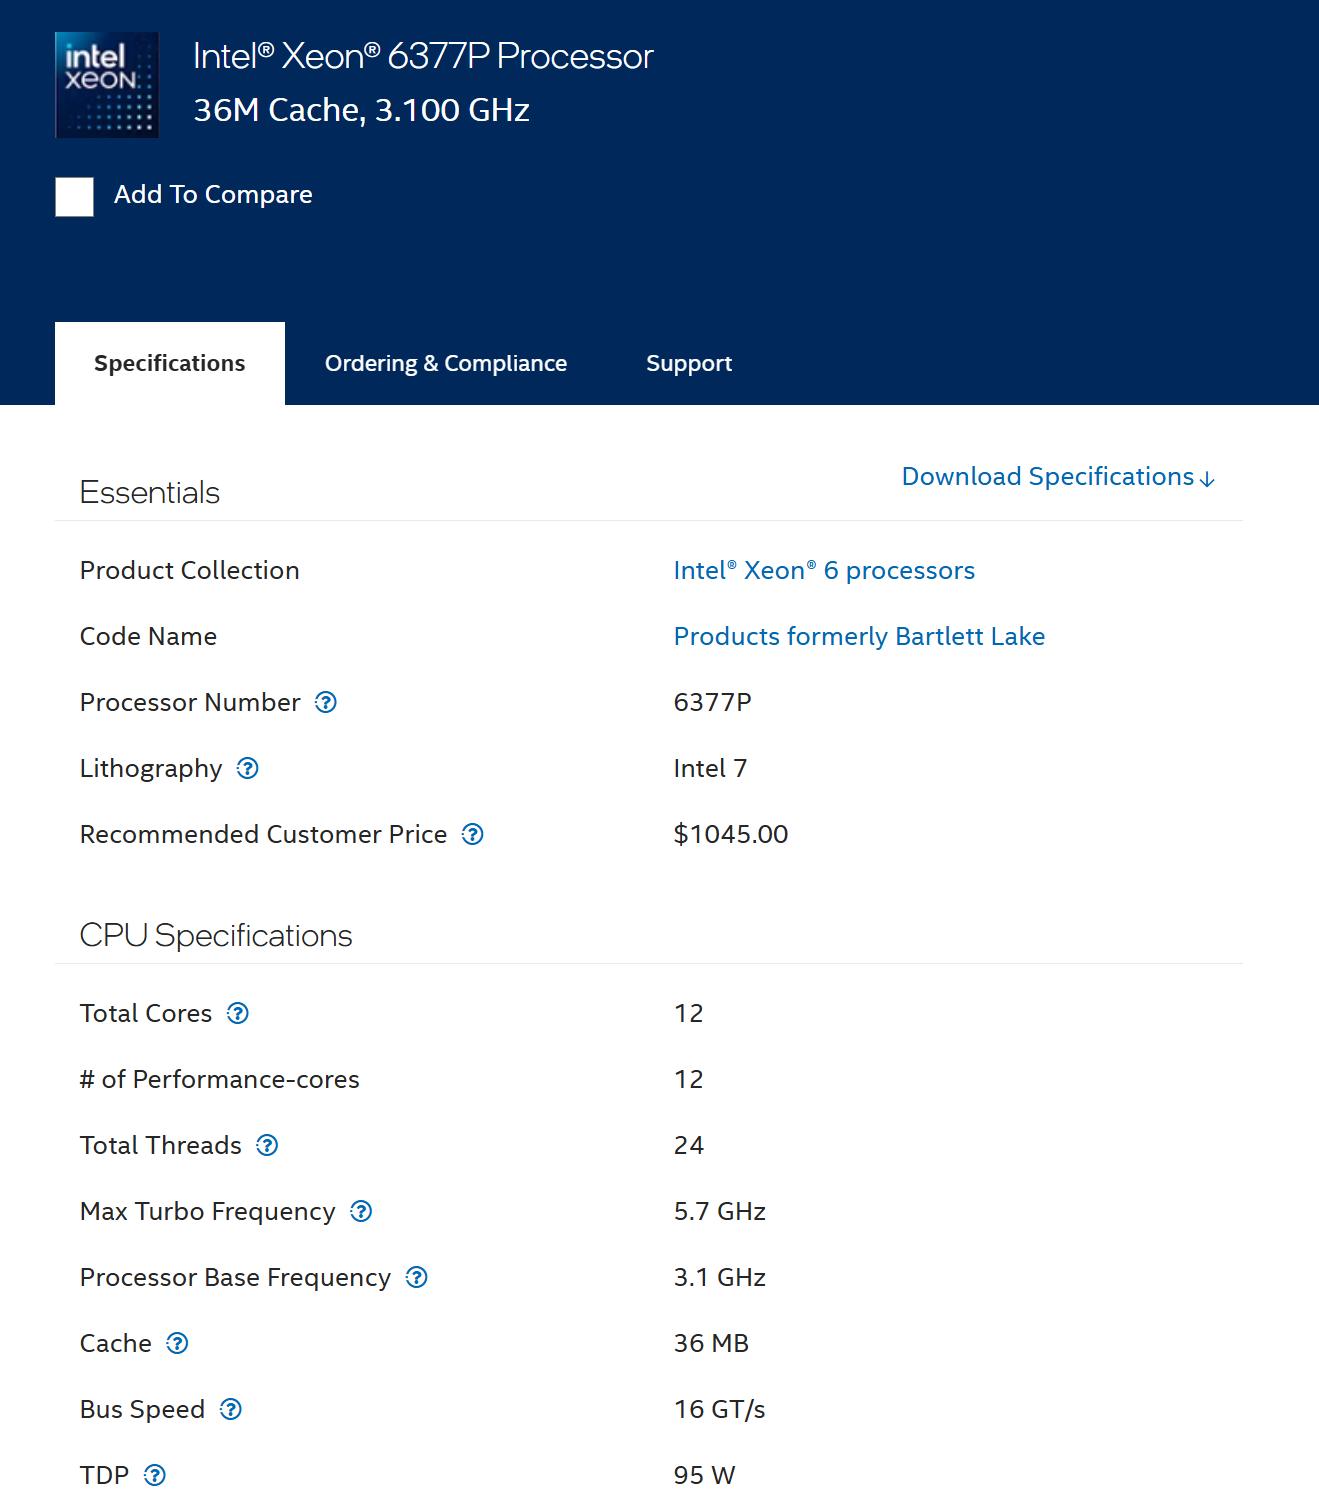Click the 36M Cache, 3.100 GHz subtitle
This screenshot has height=1511, width=1319.
(361, 110)
